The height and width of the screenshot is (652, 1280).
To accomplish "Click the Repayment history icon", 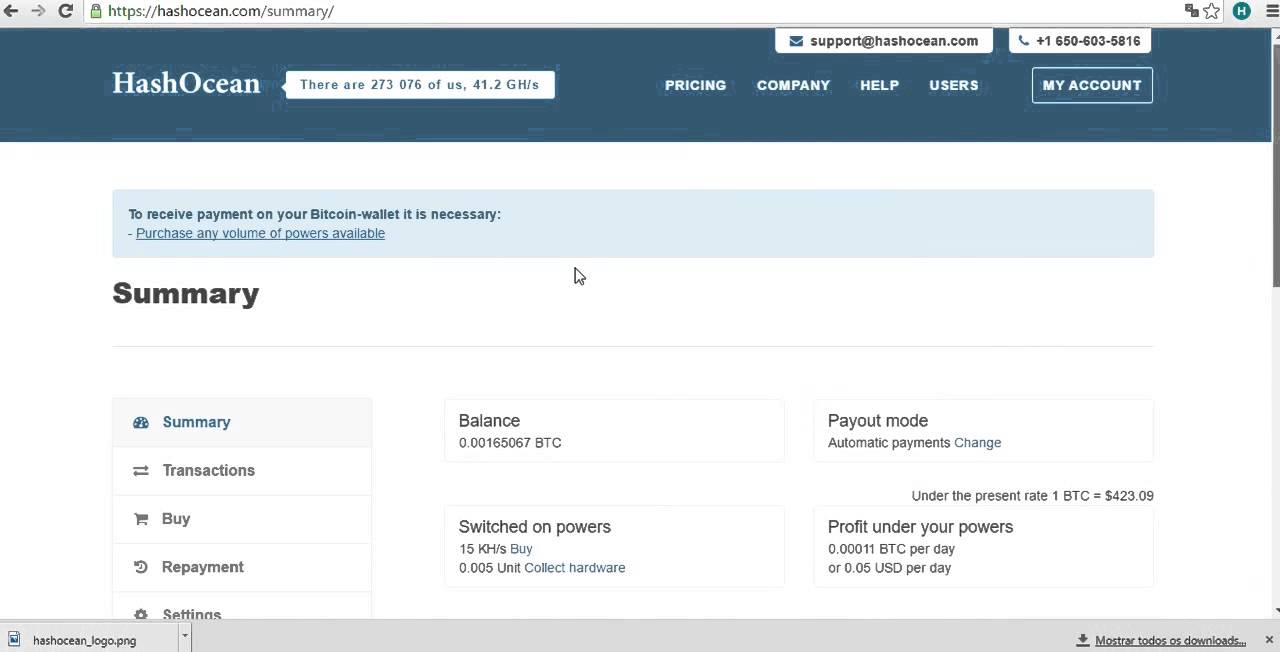I will [141, 567].
